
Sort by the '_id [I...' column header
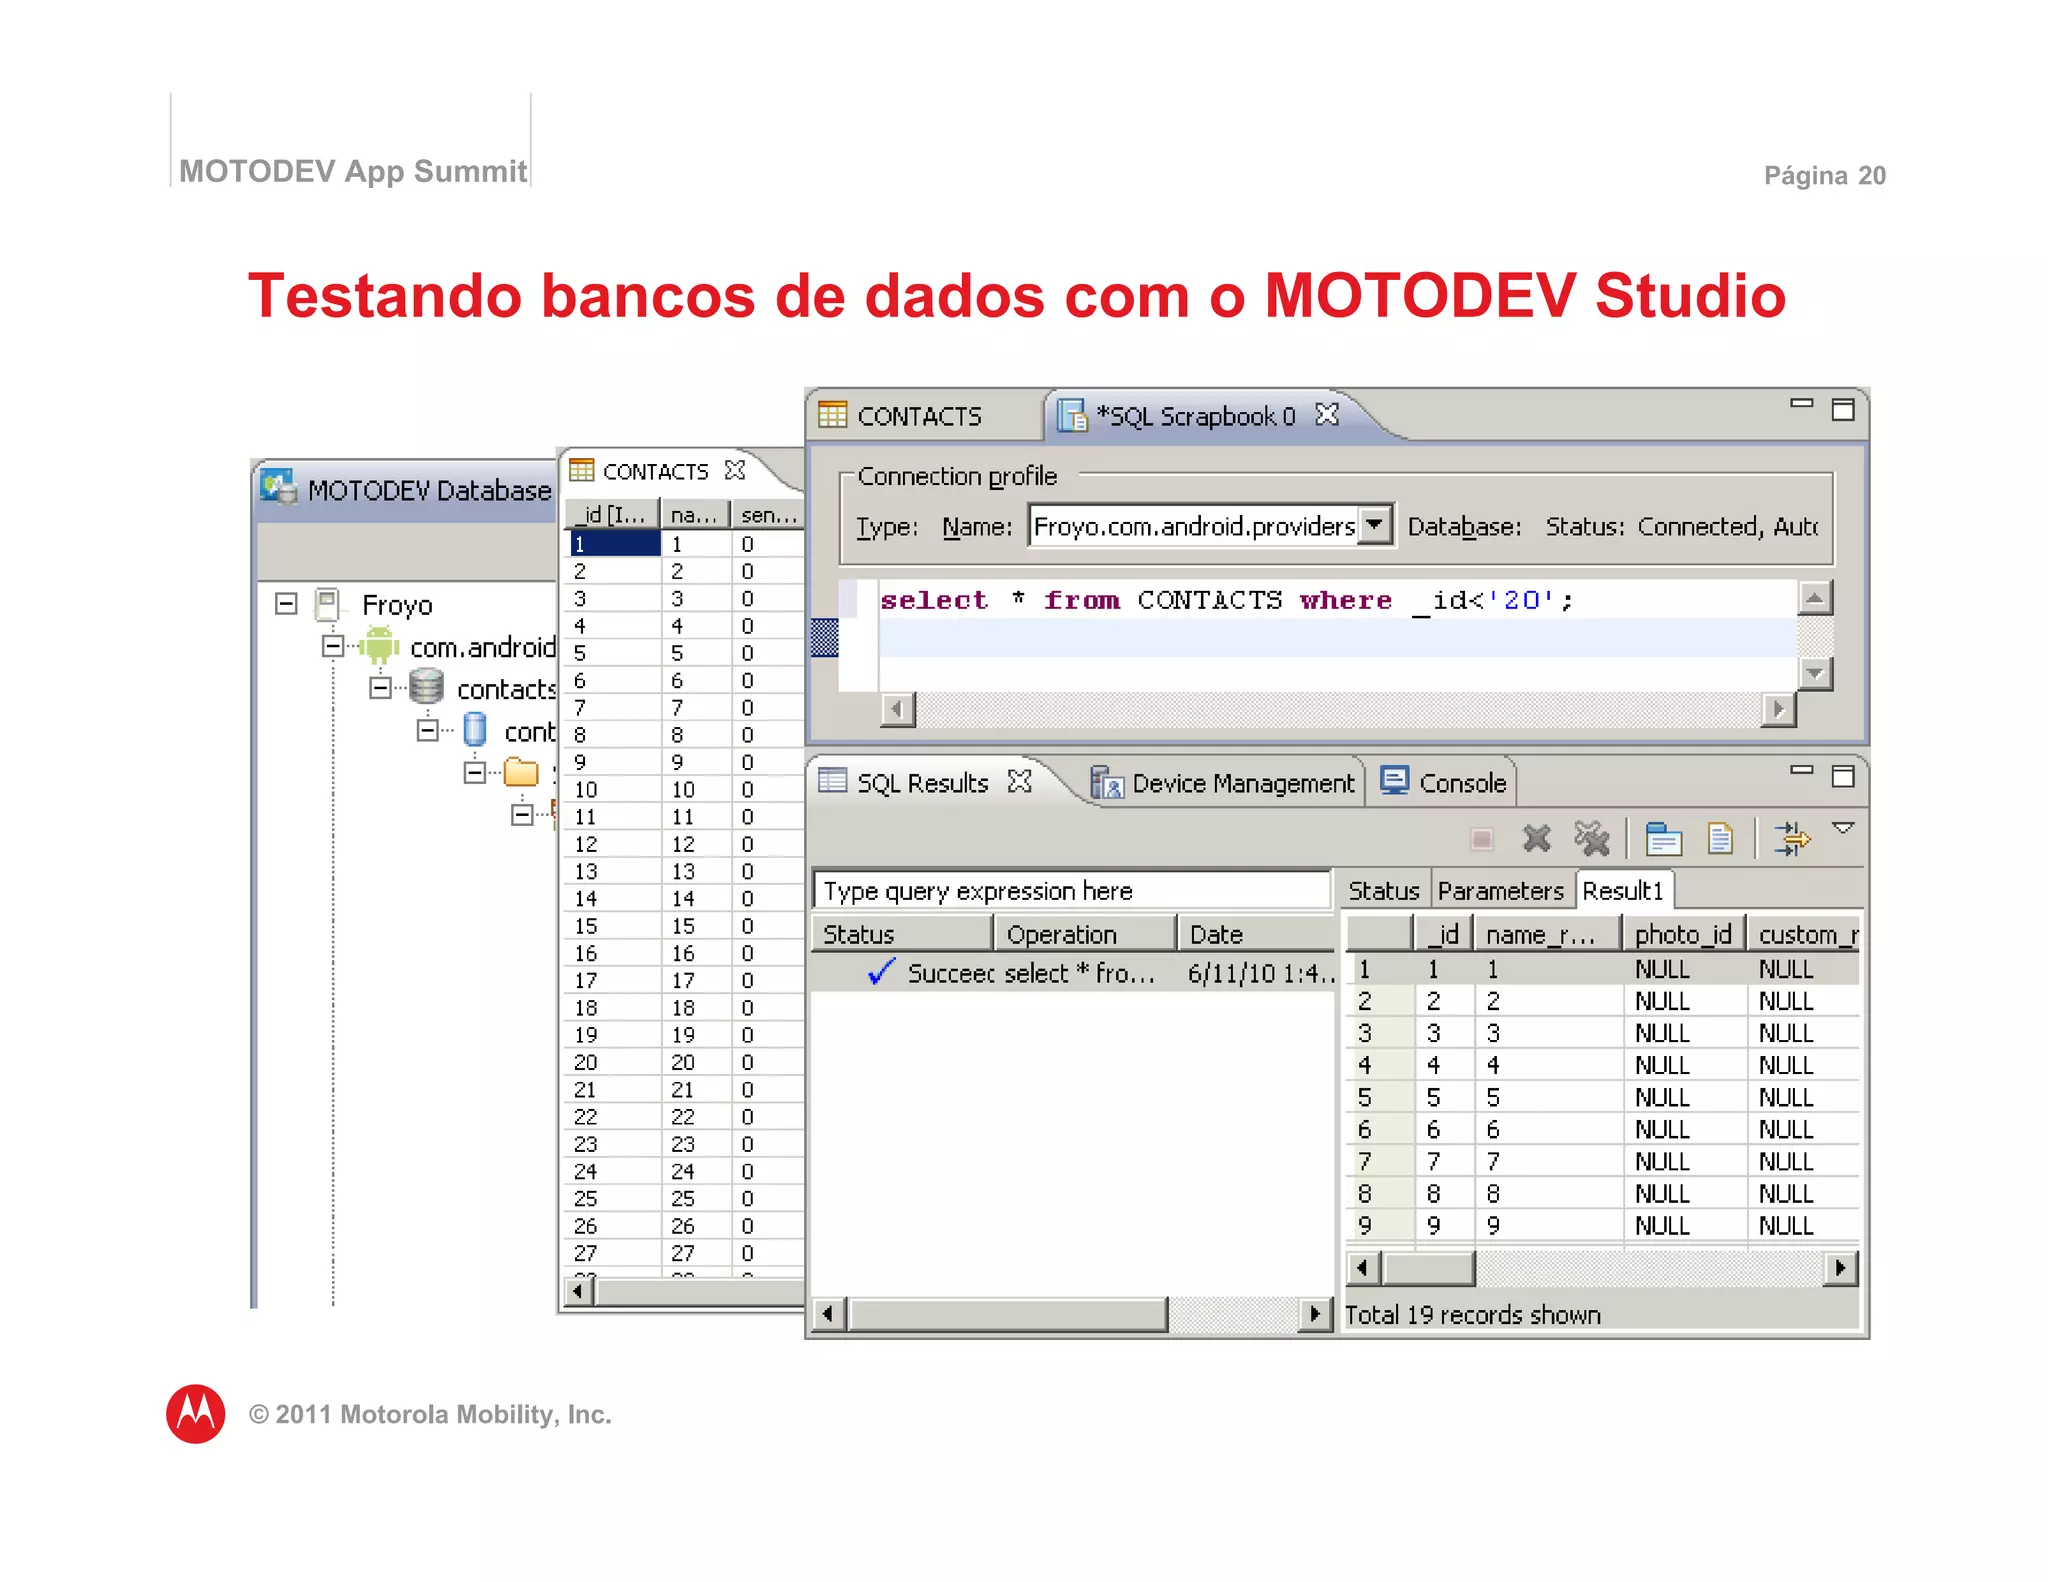(x=612, y=514)
